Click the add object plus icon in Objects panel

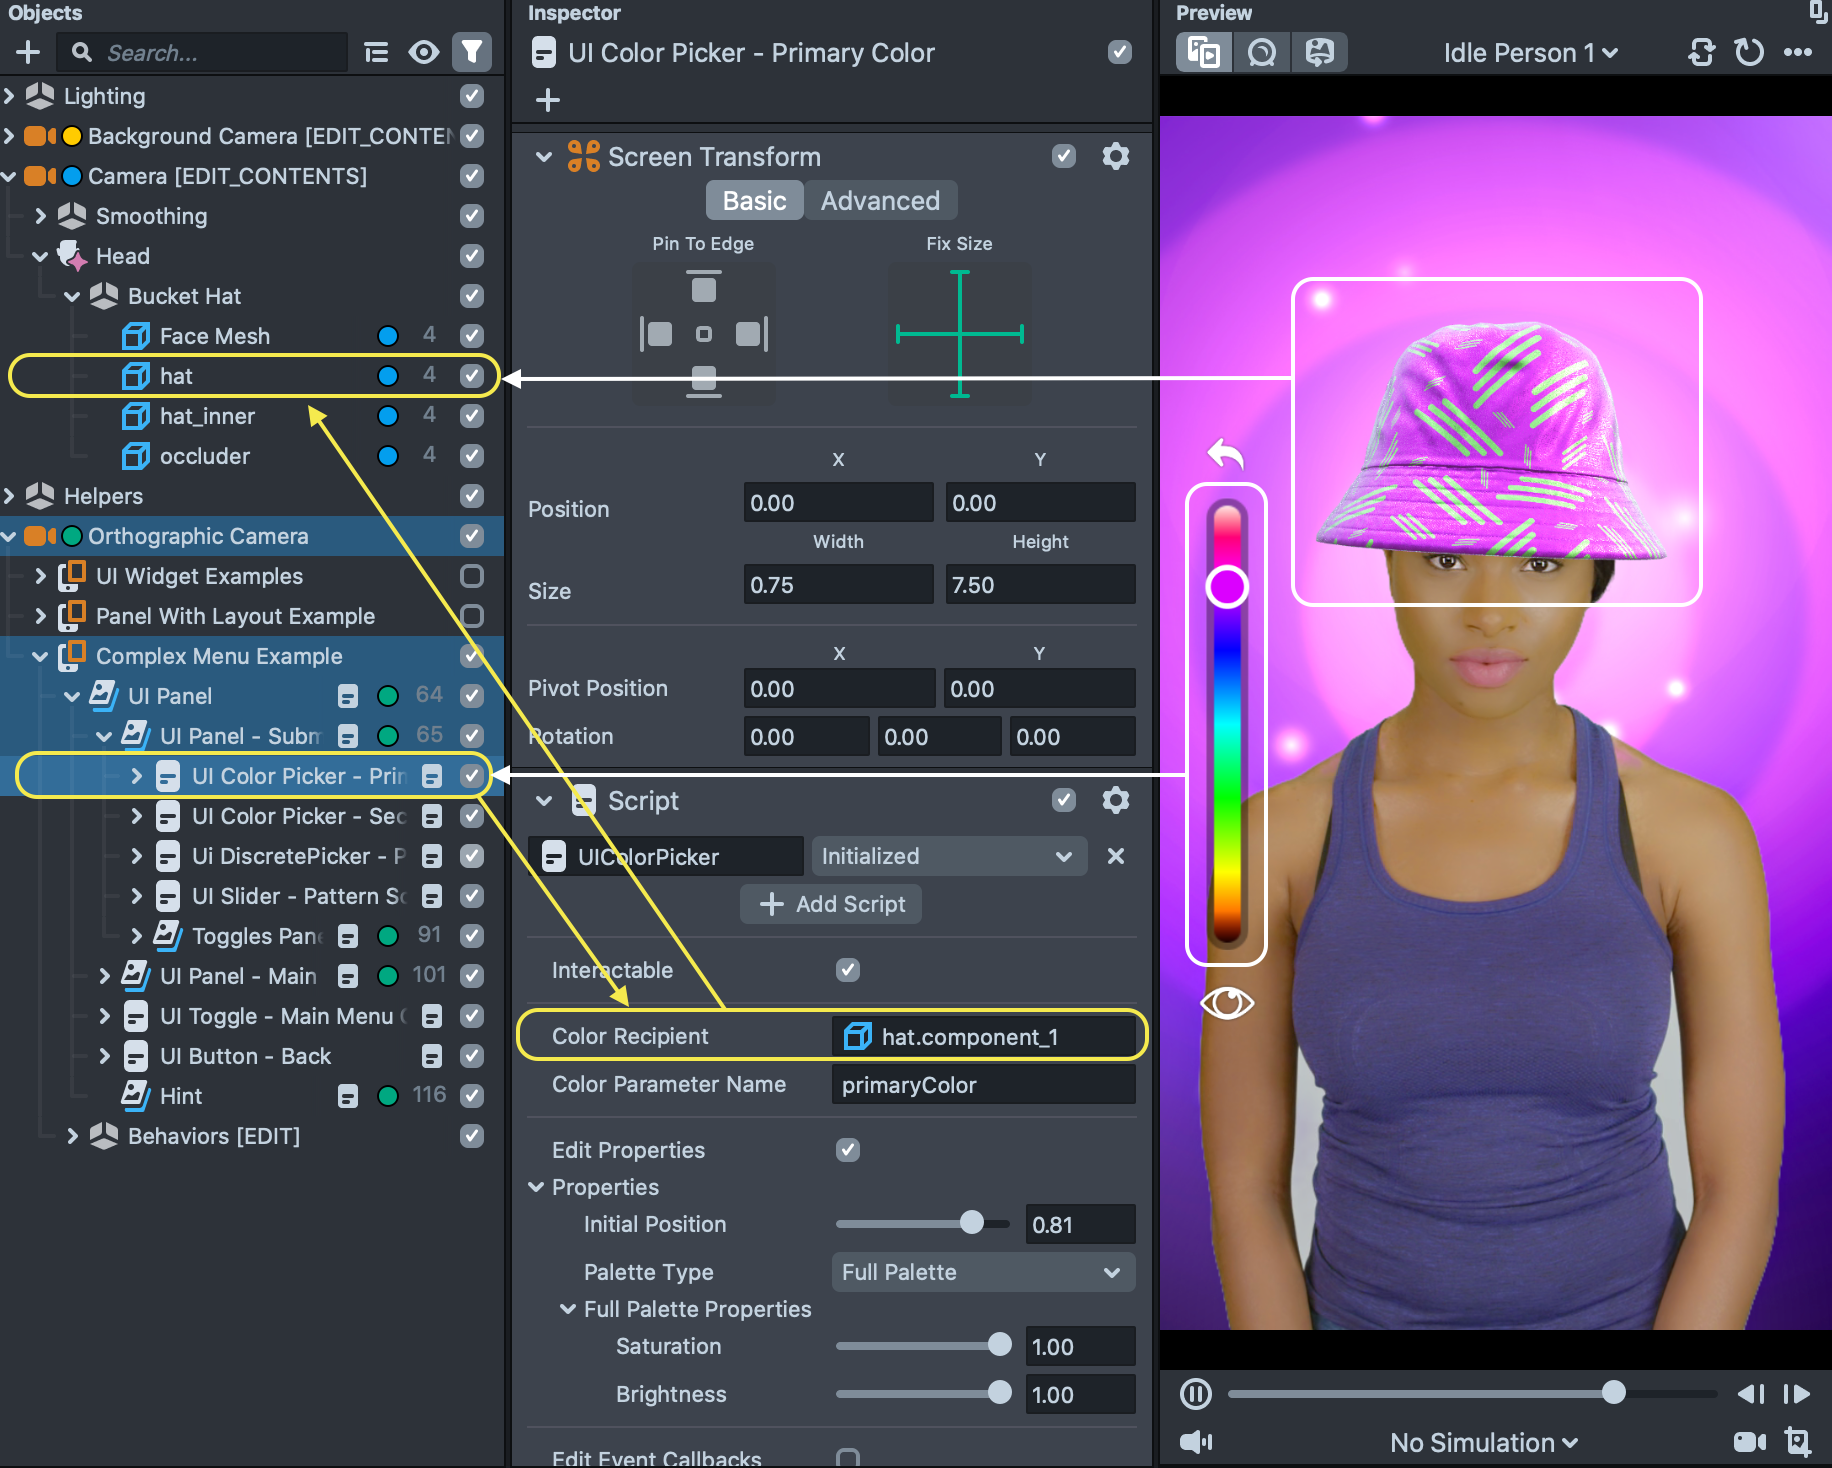coord(28,52)
